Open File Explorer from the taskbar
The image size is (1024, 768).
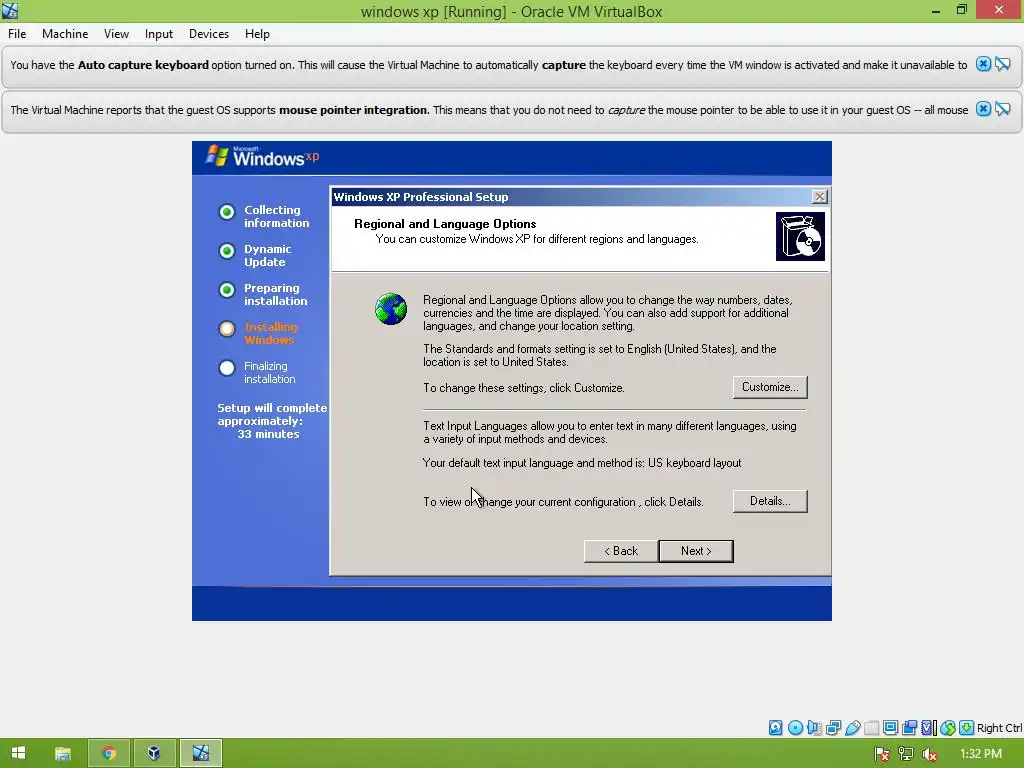63,753
